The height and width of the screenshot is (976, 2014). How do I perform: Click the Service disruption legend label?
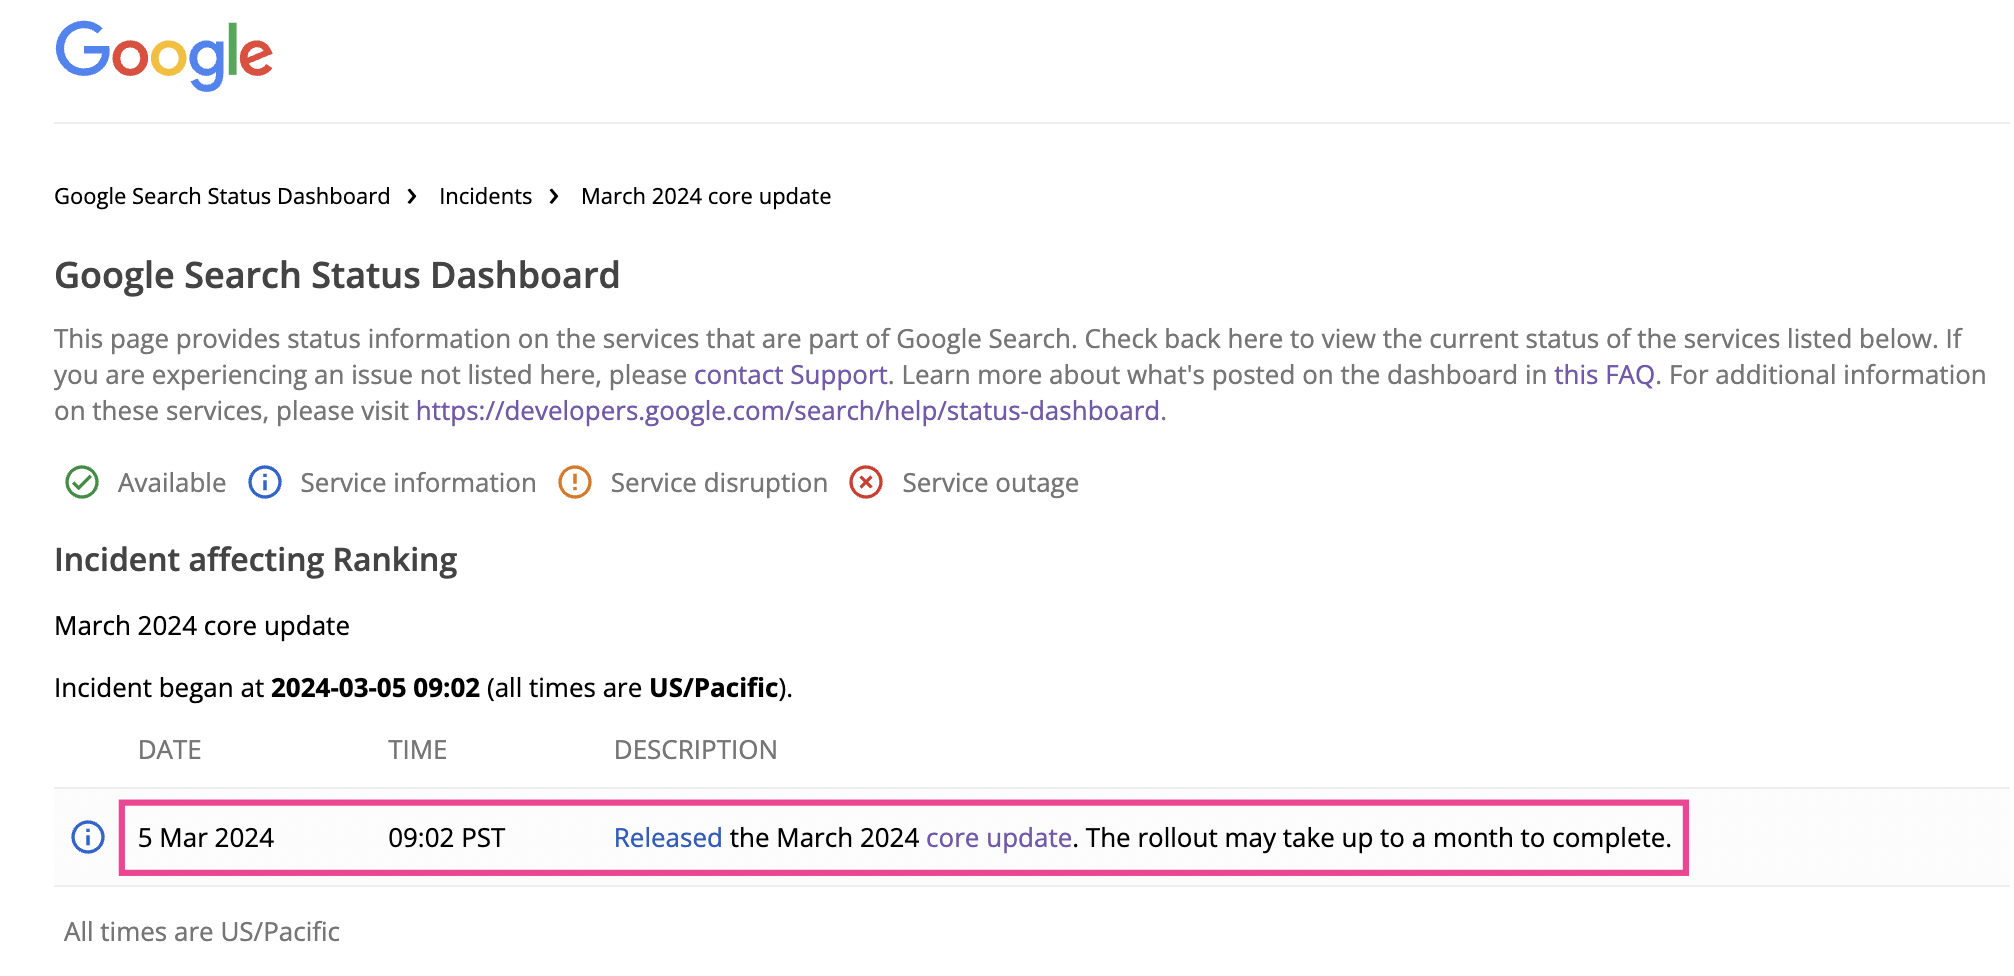pyautogui.click(x=719, y=483)
